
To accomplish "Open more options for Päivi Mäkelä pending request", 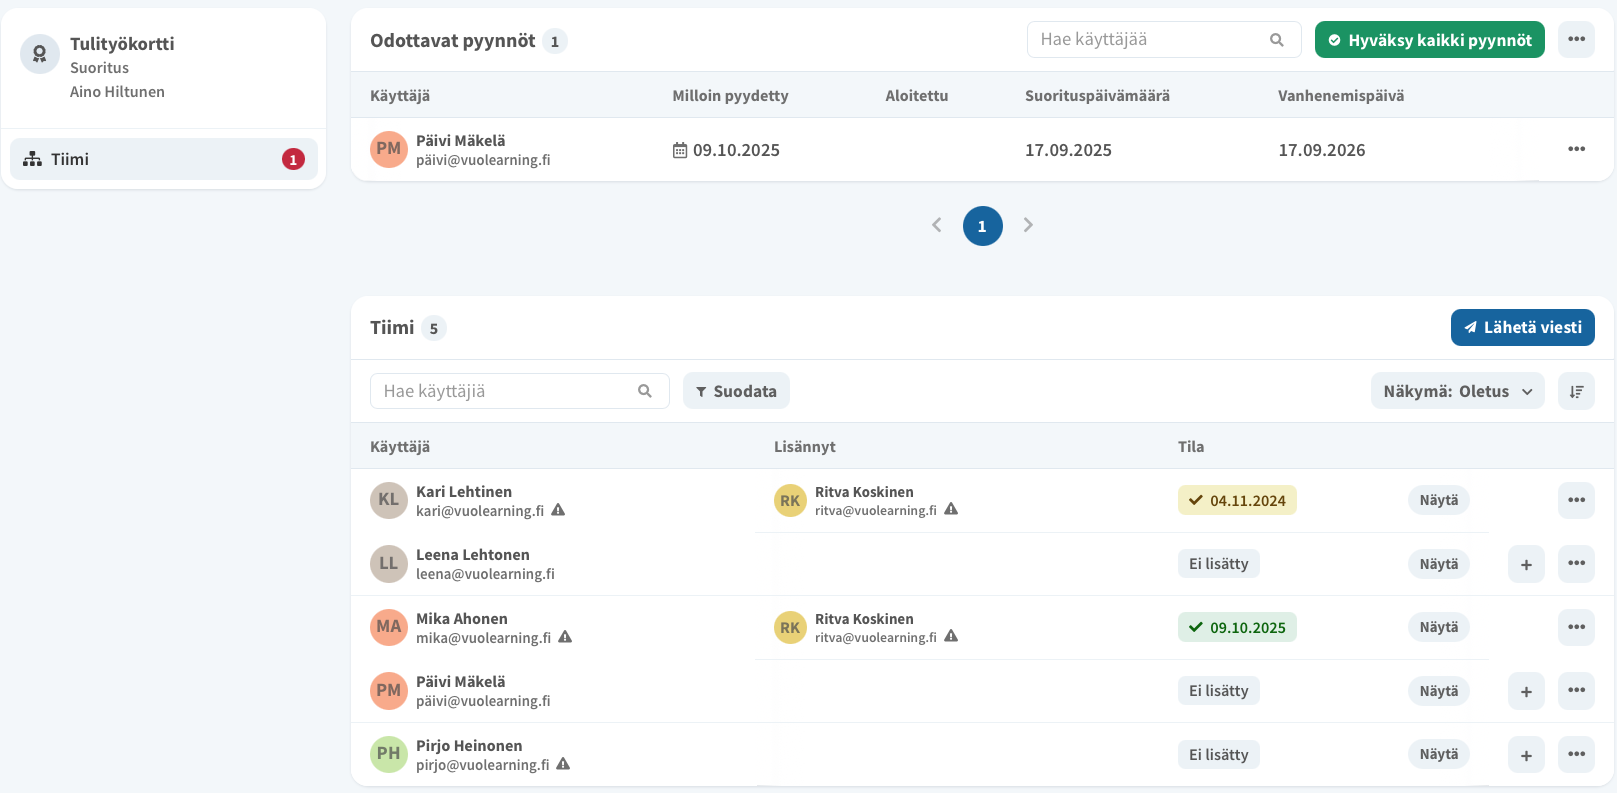I will (x=1576, y=149).
